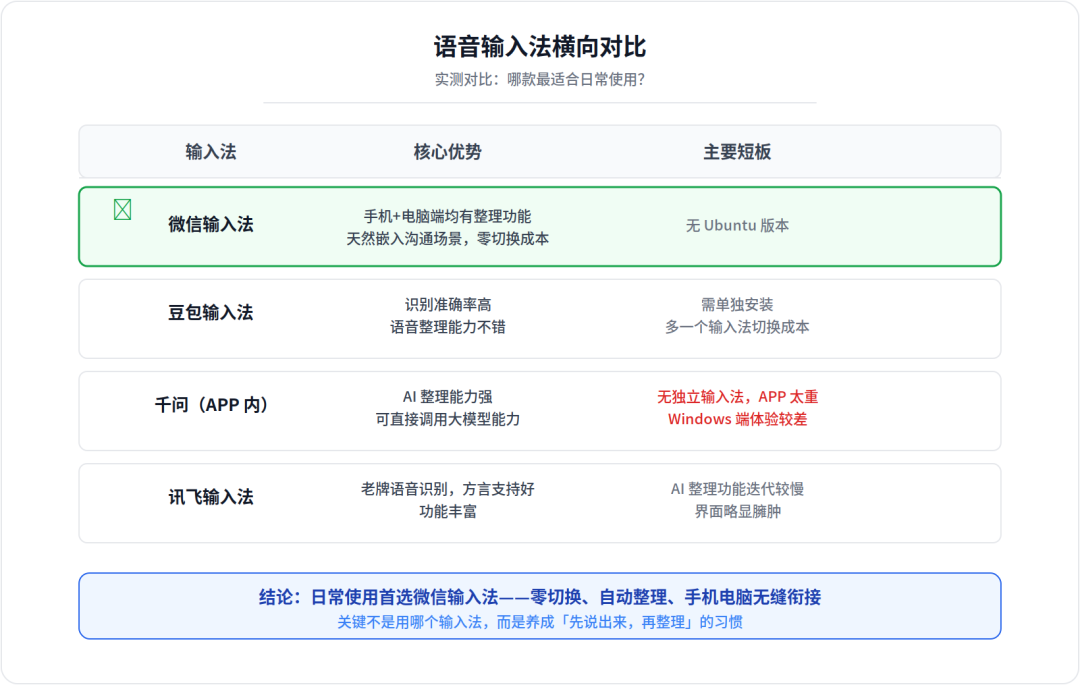Image resolution: width=1080 pixels, height=685 pixels.
Task: Click the text AI 整理能力强
Action: pos(448,397)
